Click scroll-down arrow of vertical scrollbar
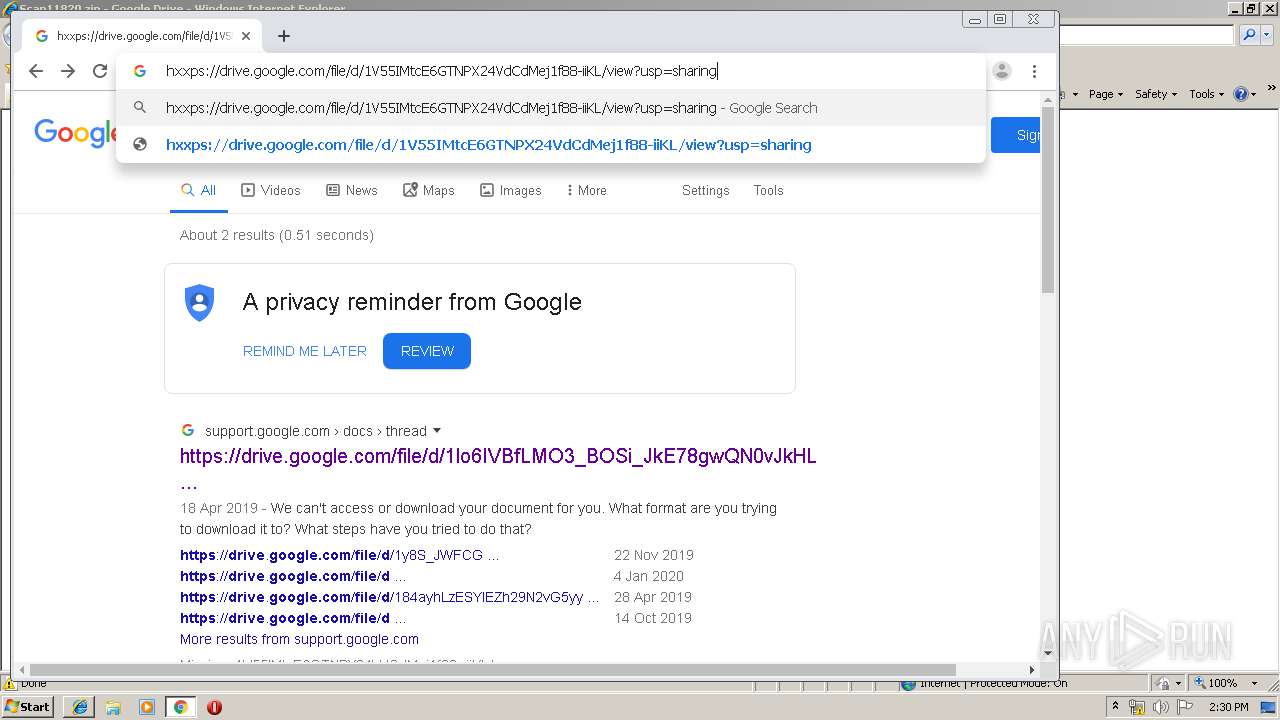This screenshot has width=1280, height=720. [1048, 653]
